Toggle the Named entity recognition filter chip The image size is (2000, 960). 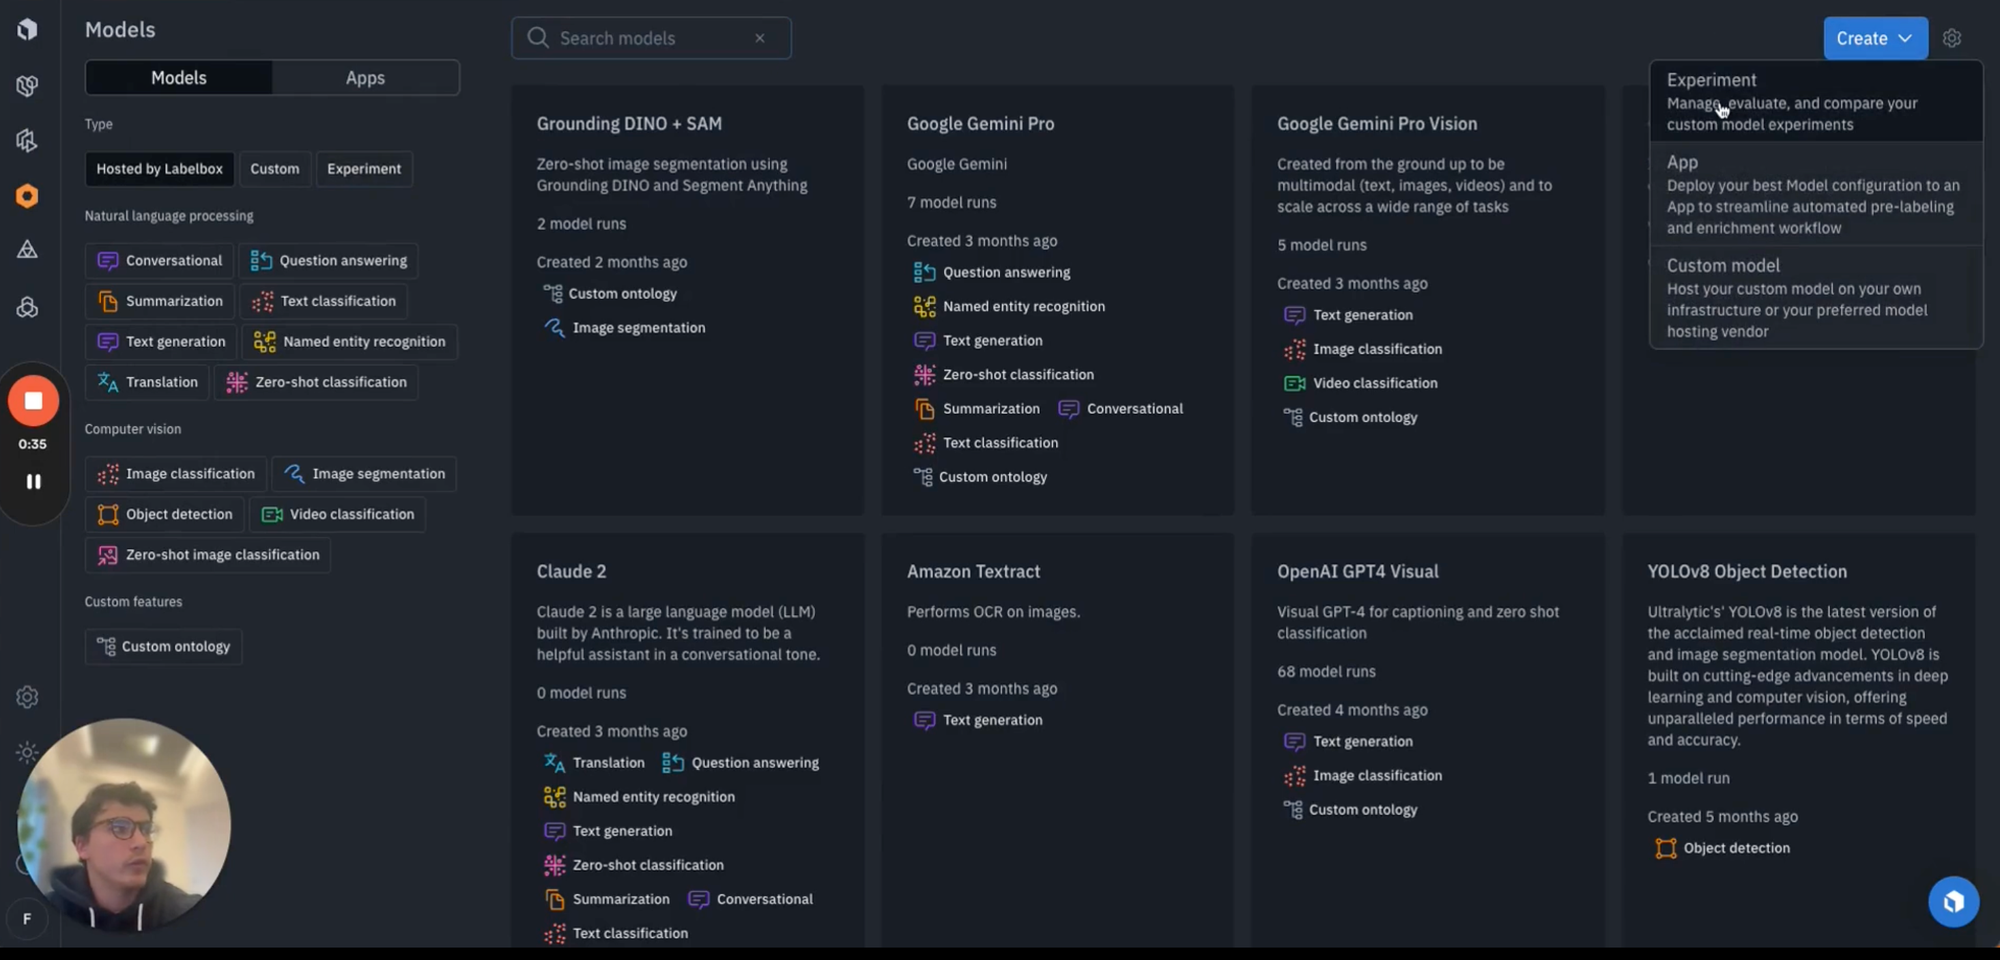(350, 342)
